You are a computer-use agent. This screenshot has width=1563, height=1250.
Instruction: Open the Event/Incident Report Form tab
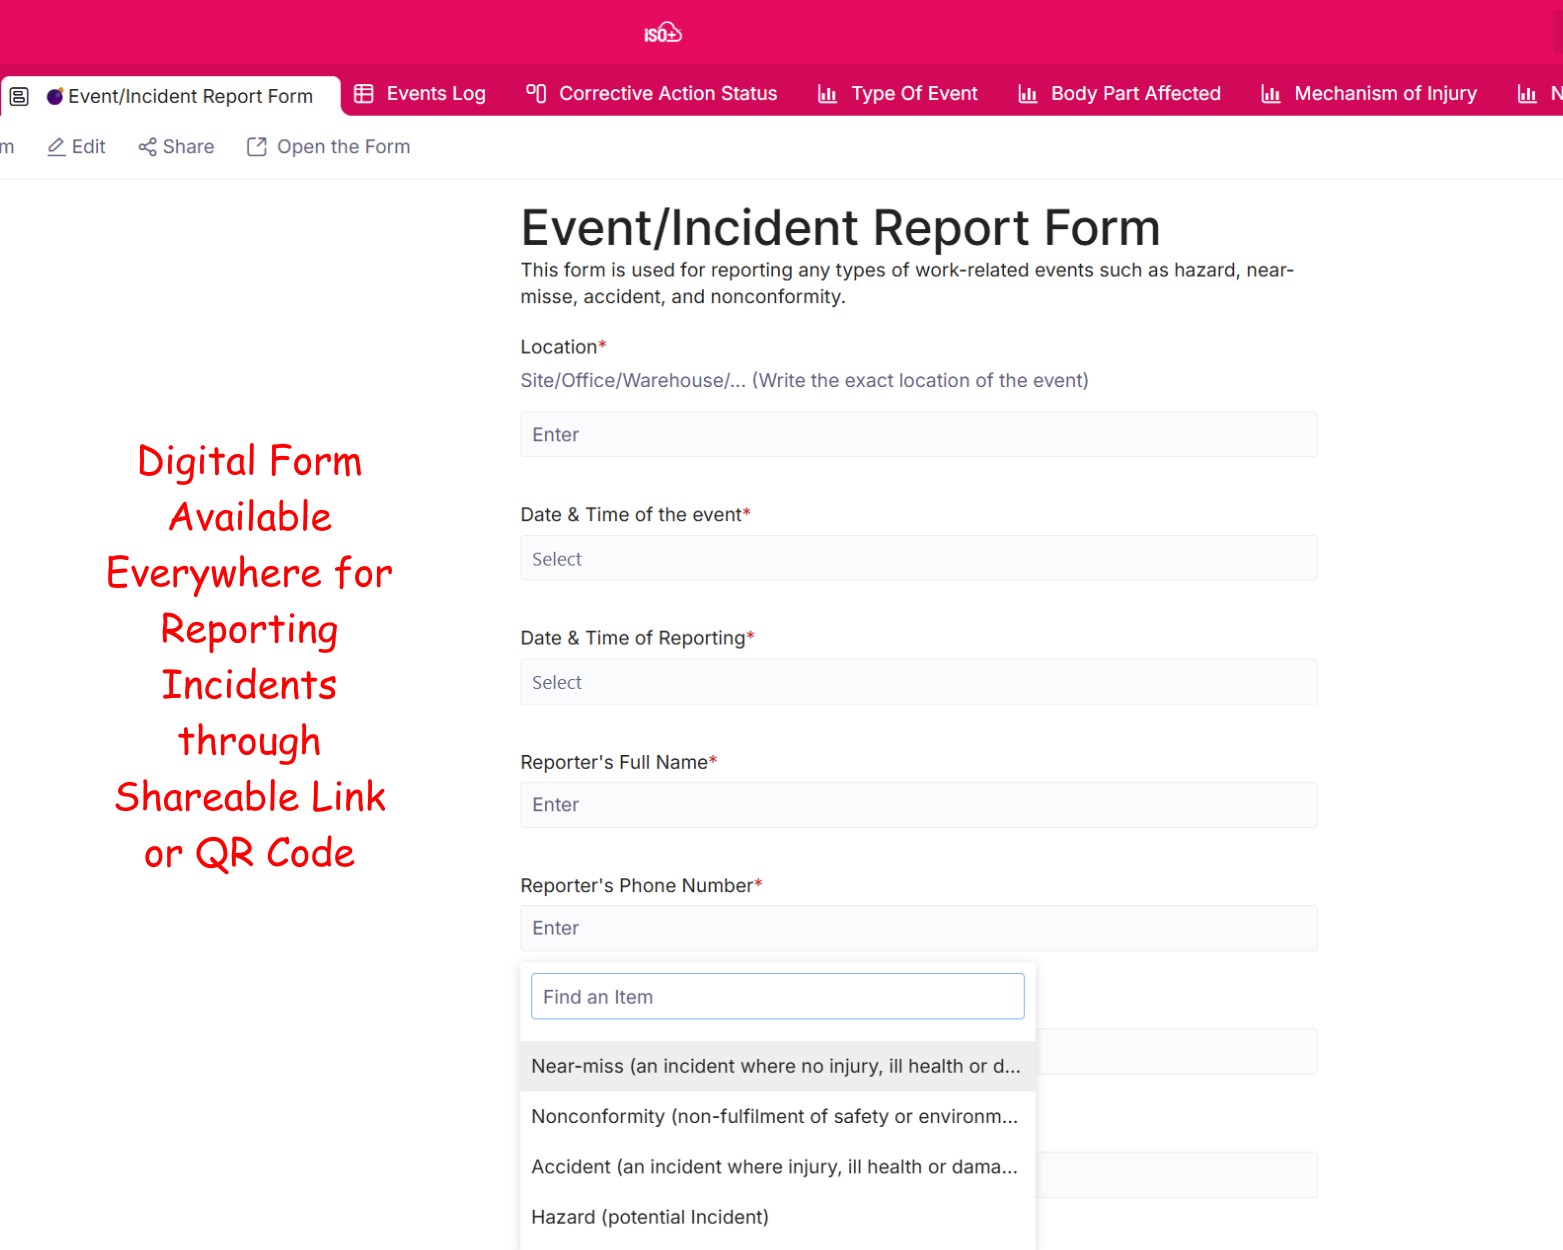[x=190, y=96]
